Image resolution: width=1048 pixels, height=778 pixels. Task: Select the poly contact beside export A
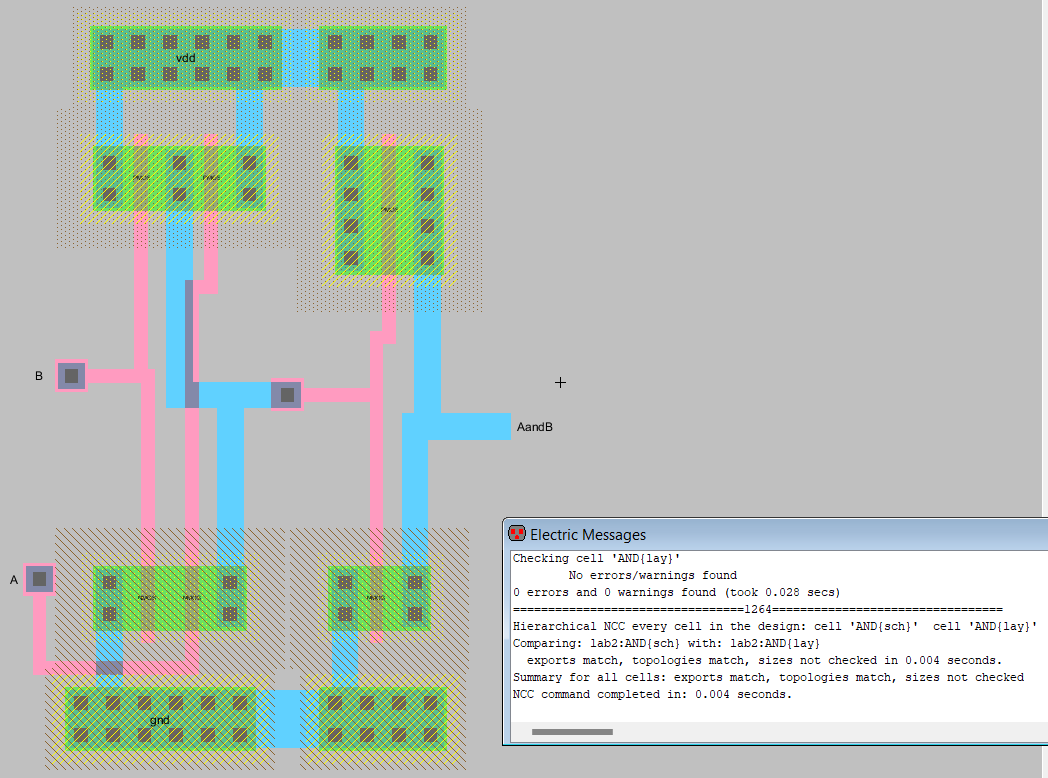39,579
